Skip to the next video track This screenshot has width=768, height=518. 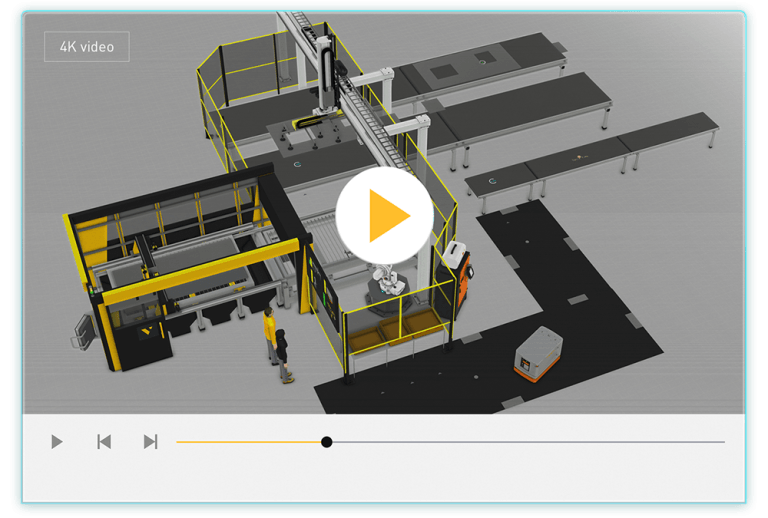(150, 442)
